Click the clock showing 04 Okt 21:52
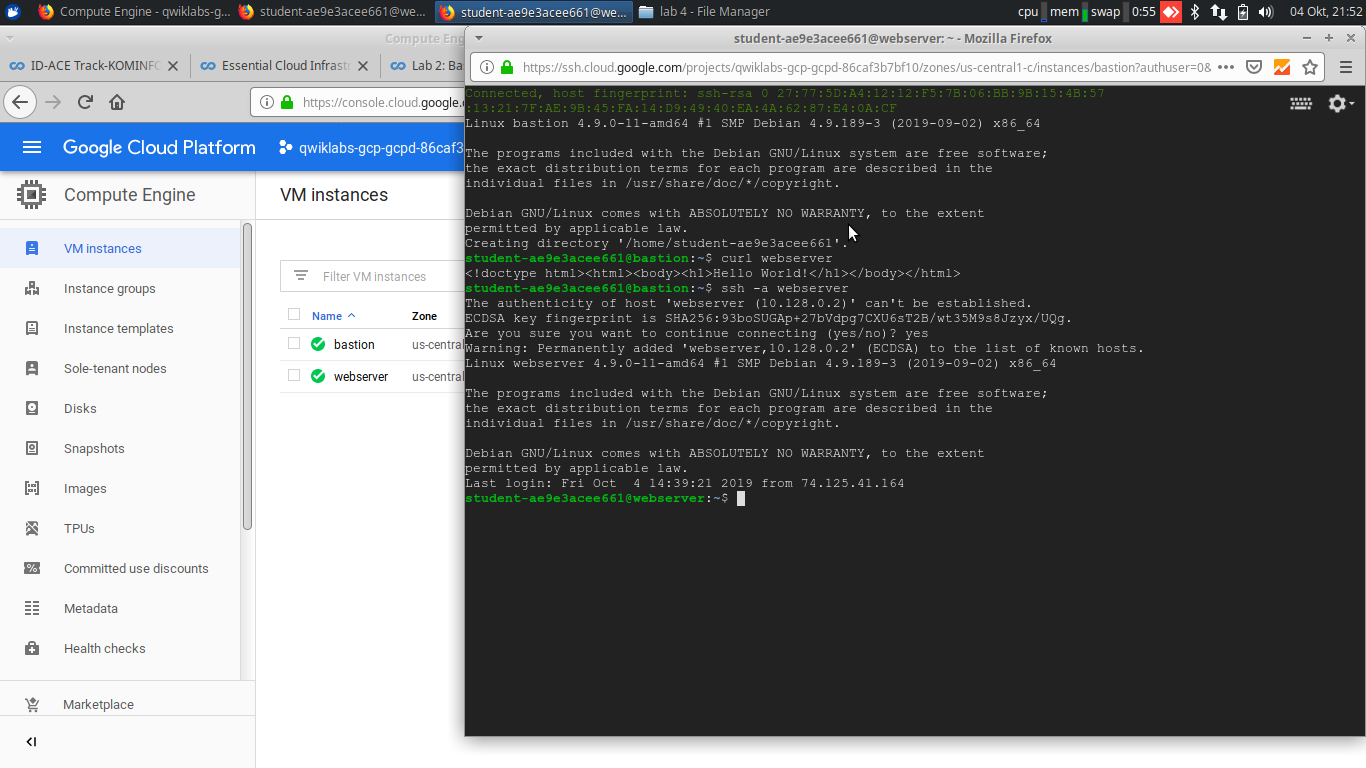The image size is (1366, 768). pos(1326,12)
